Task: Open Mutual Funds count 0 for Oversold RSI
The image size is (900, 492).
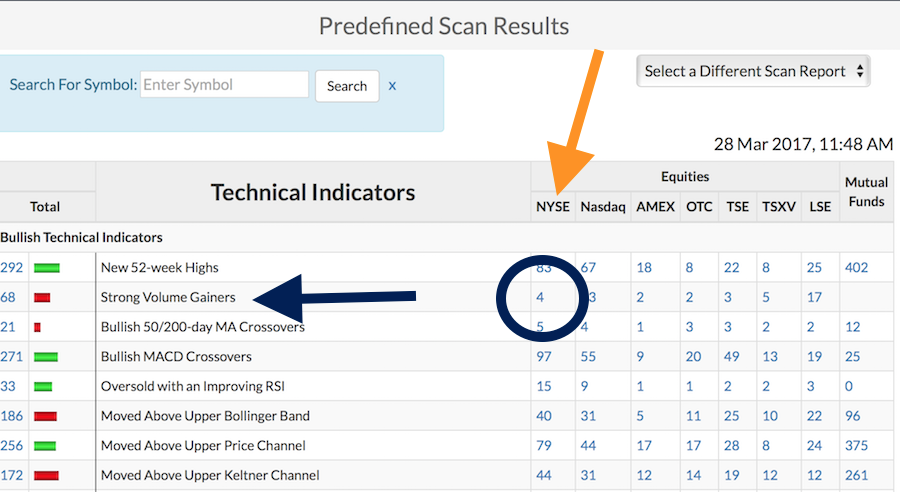Action: 849,386
